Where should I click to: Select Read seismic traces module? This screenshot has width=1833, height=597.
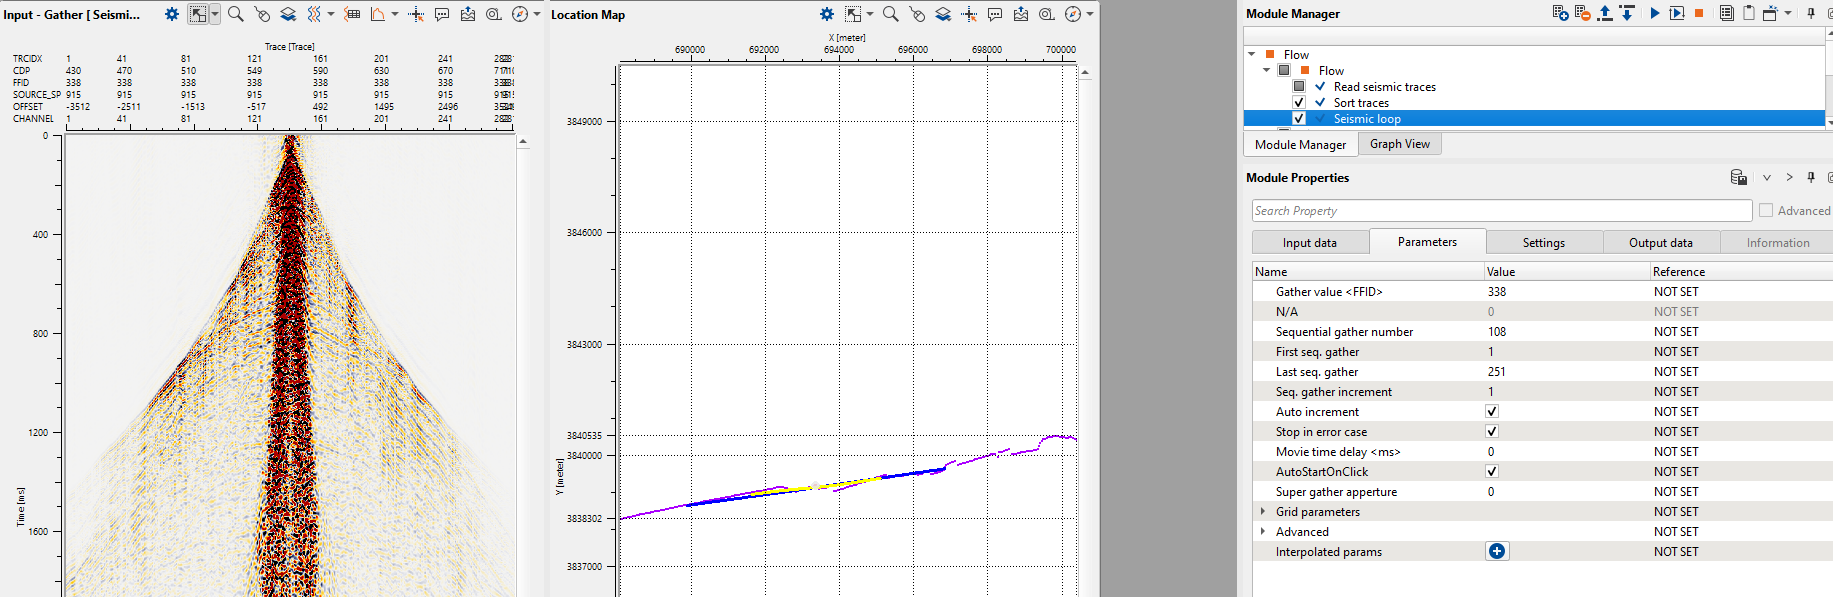[x=1384, y=87]
